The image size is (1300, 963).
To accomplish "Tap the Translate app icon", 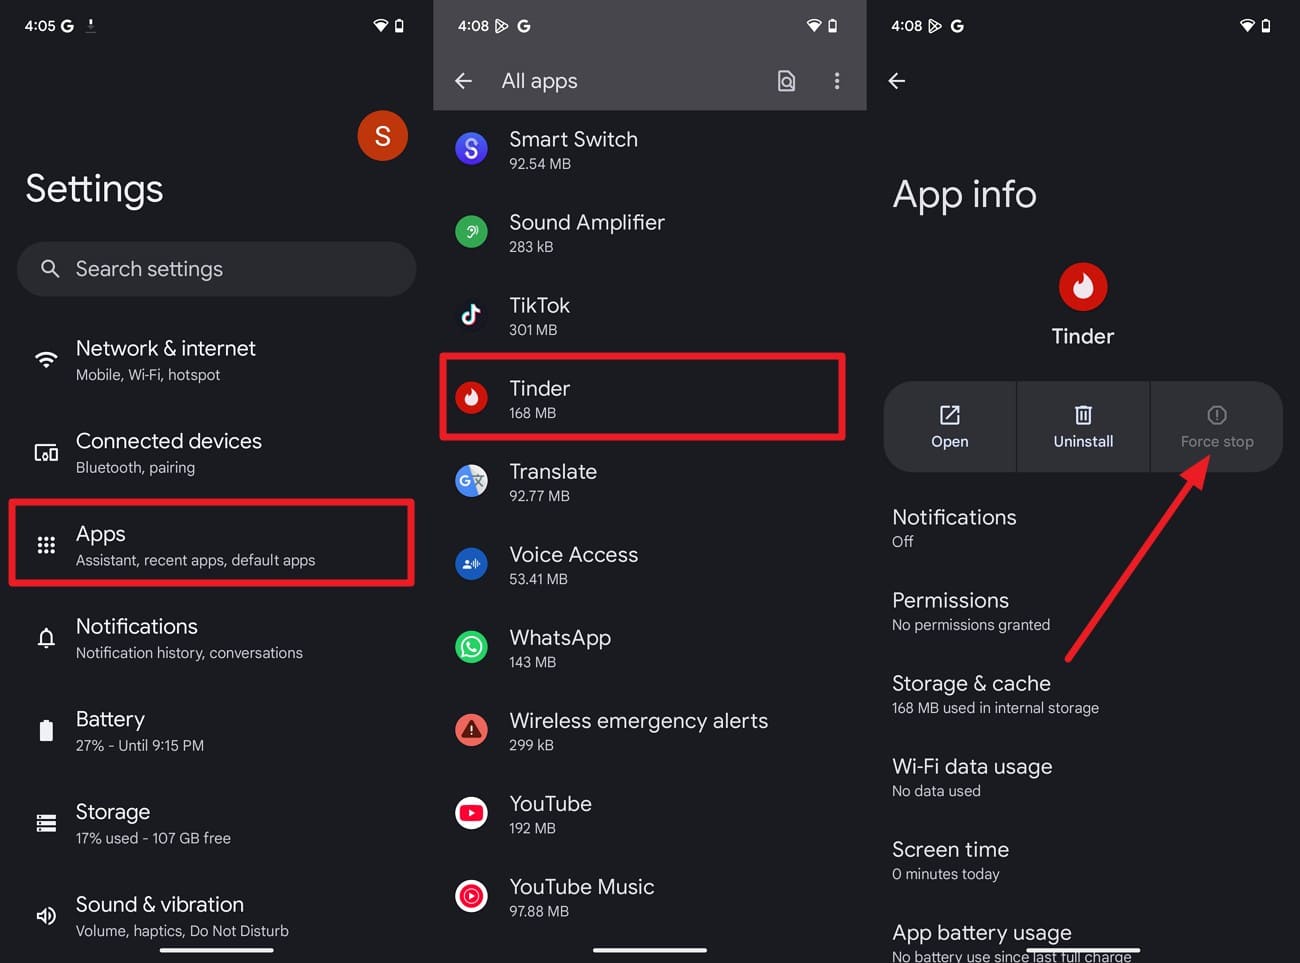I will coord(471,481).
